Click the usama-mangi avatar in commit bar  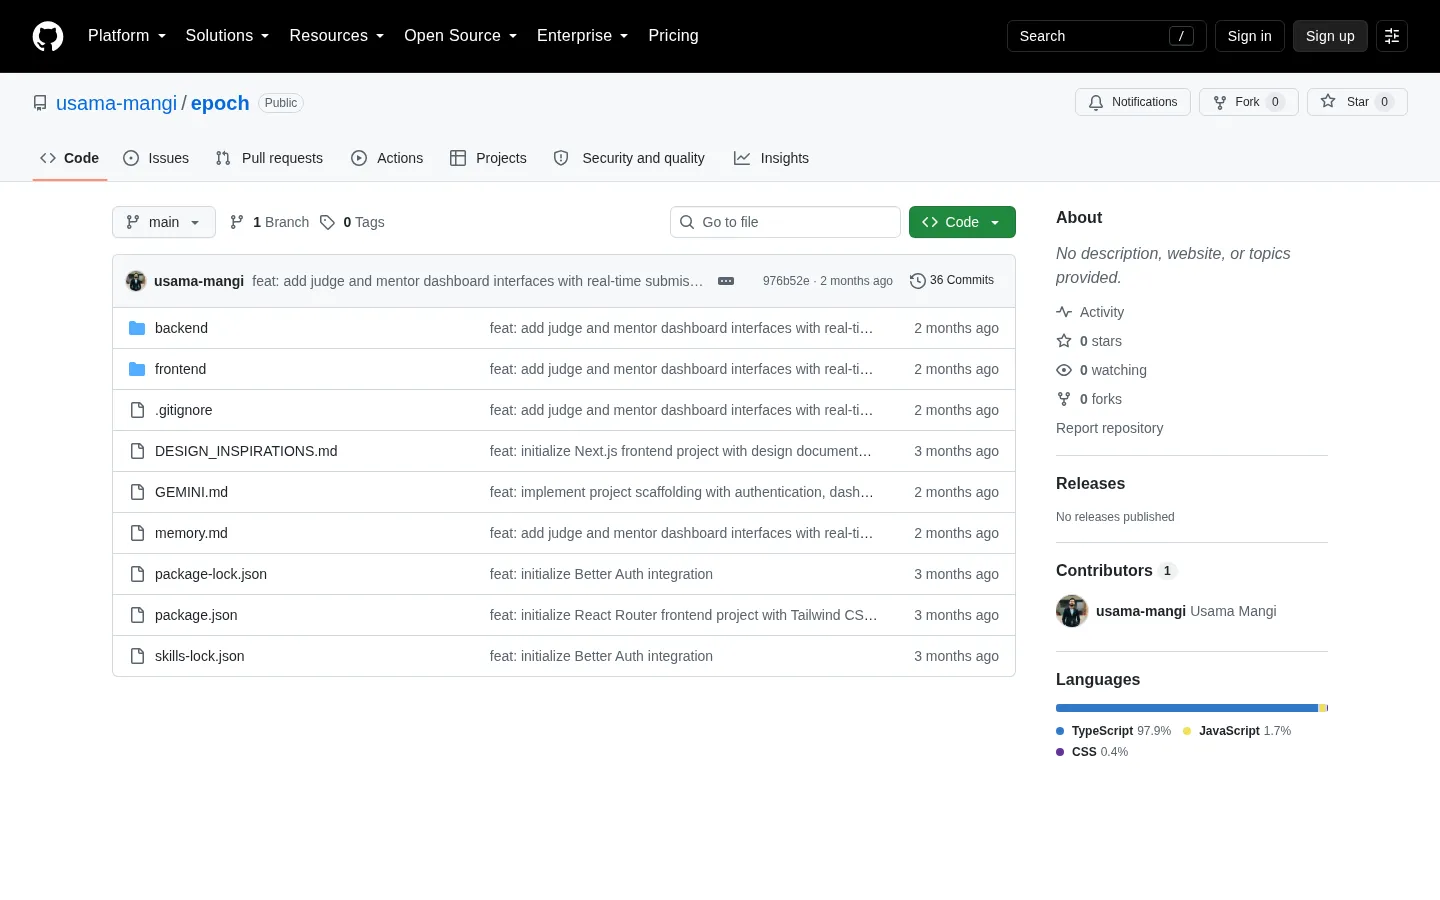pos(136,281)
